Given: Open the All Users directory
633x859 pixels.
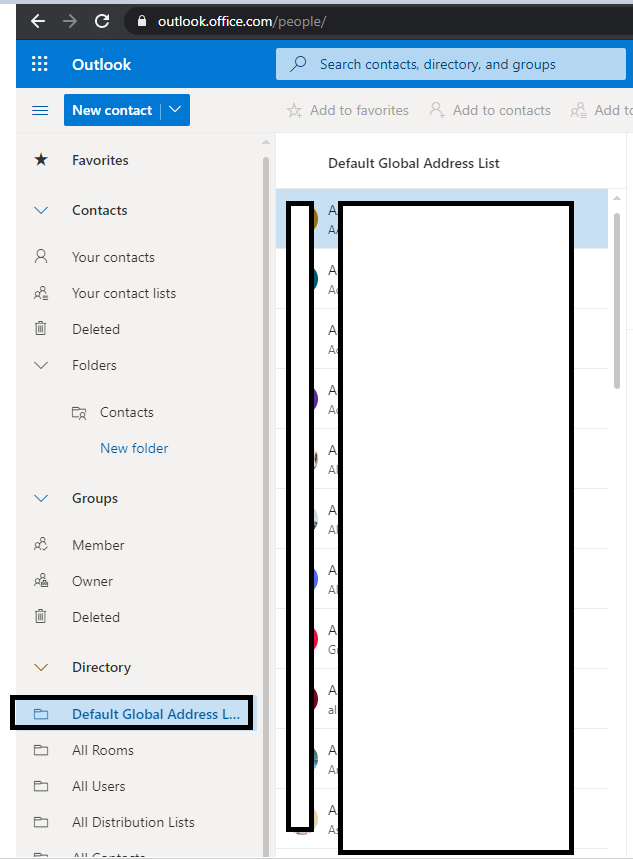Looking at the screenshot, I should click(x=99, y=786).
